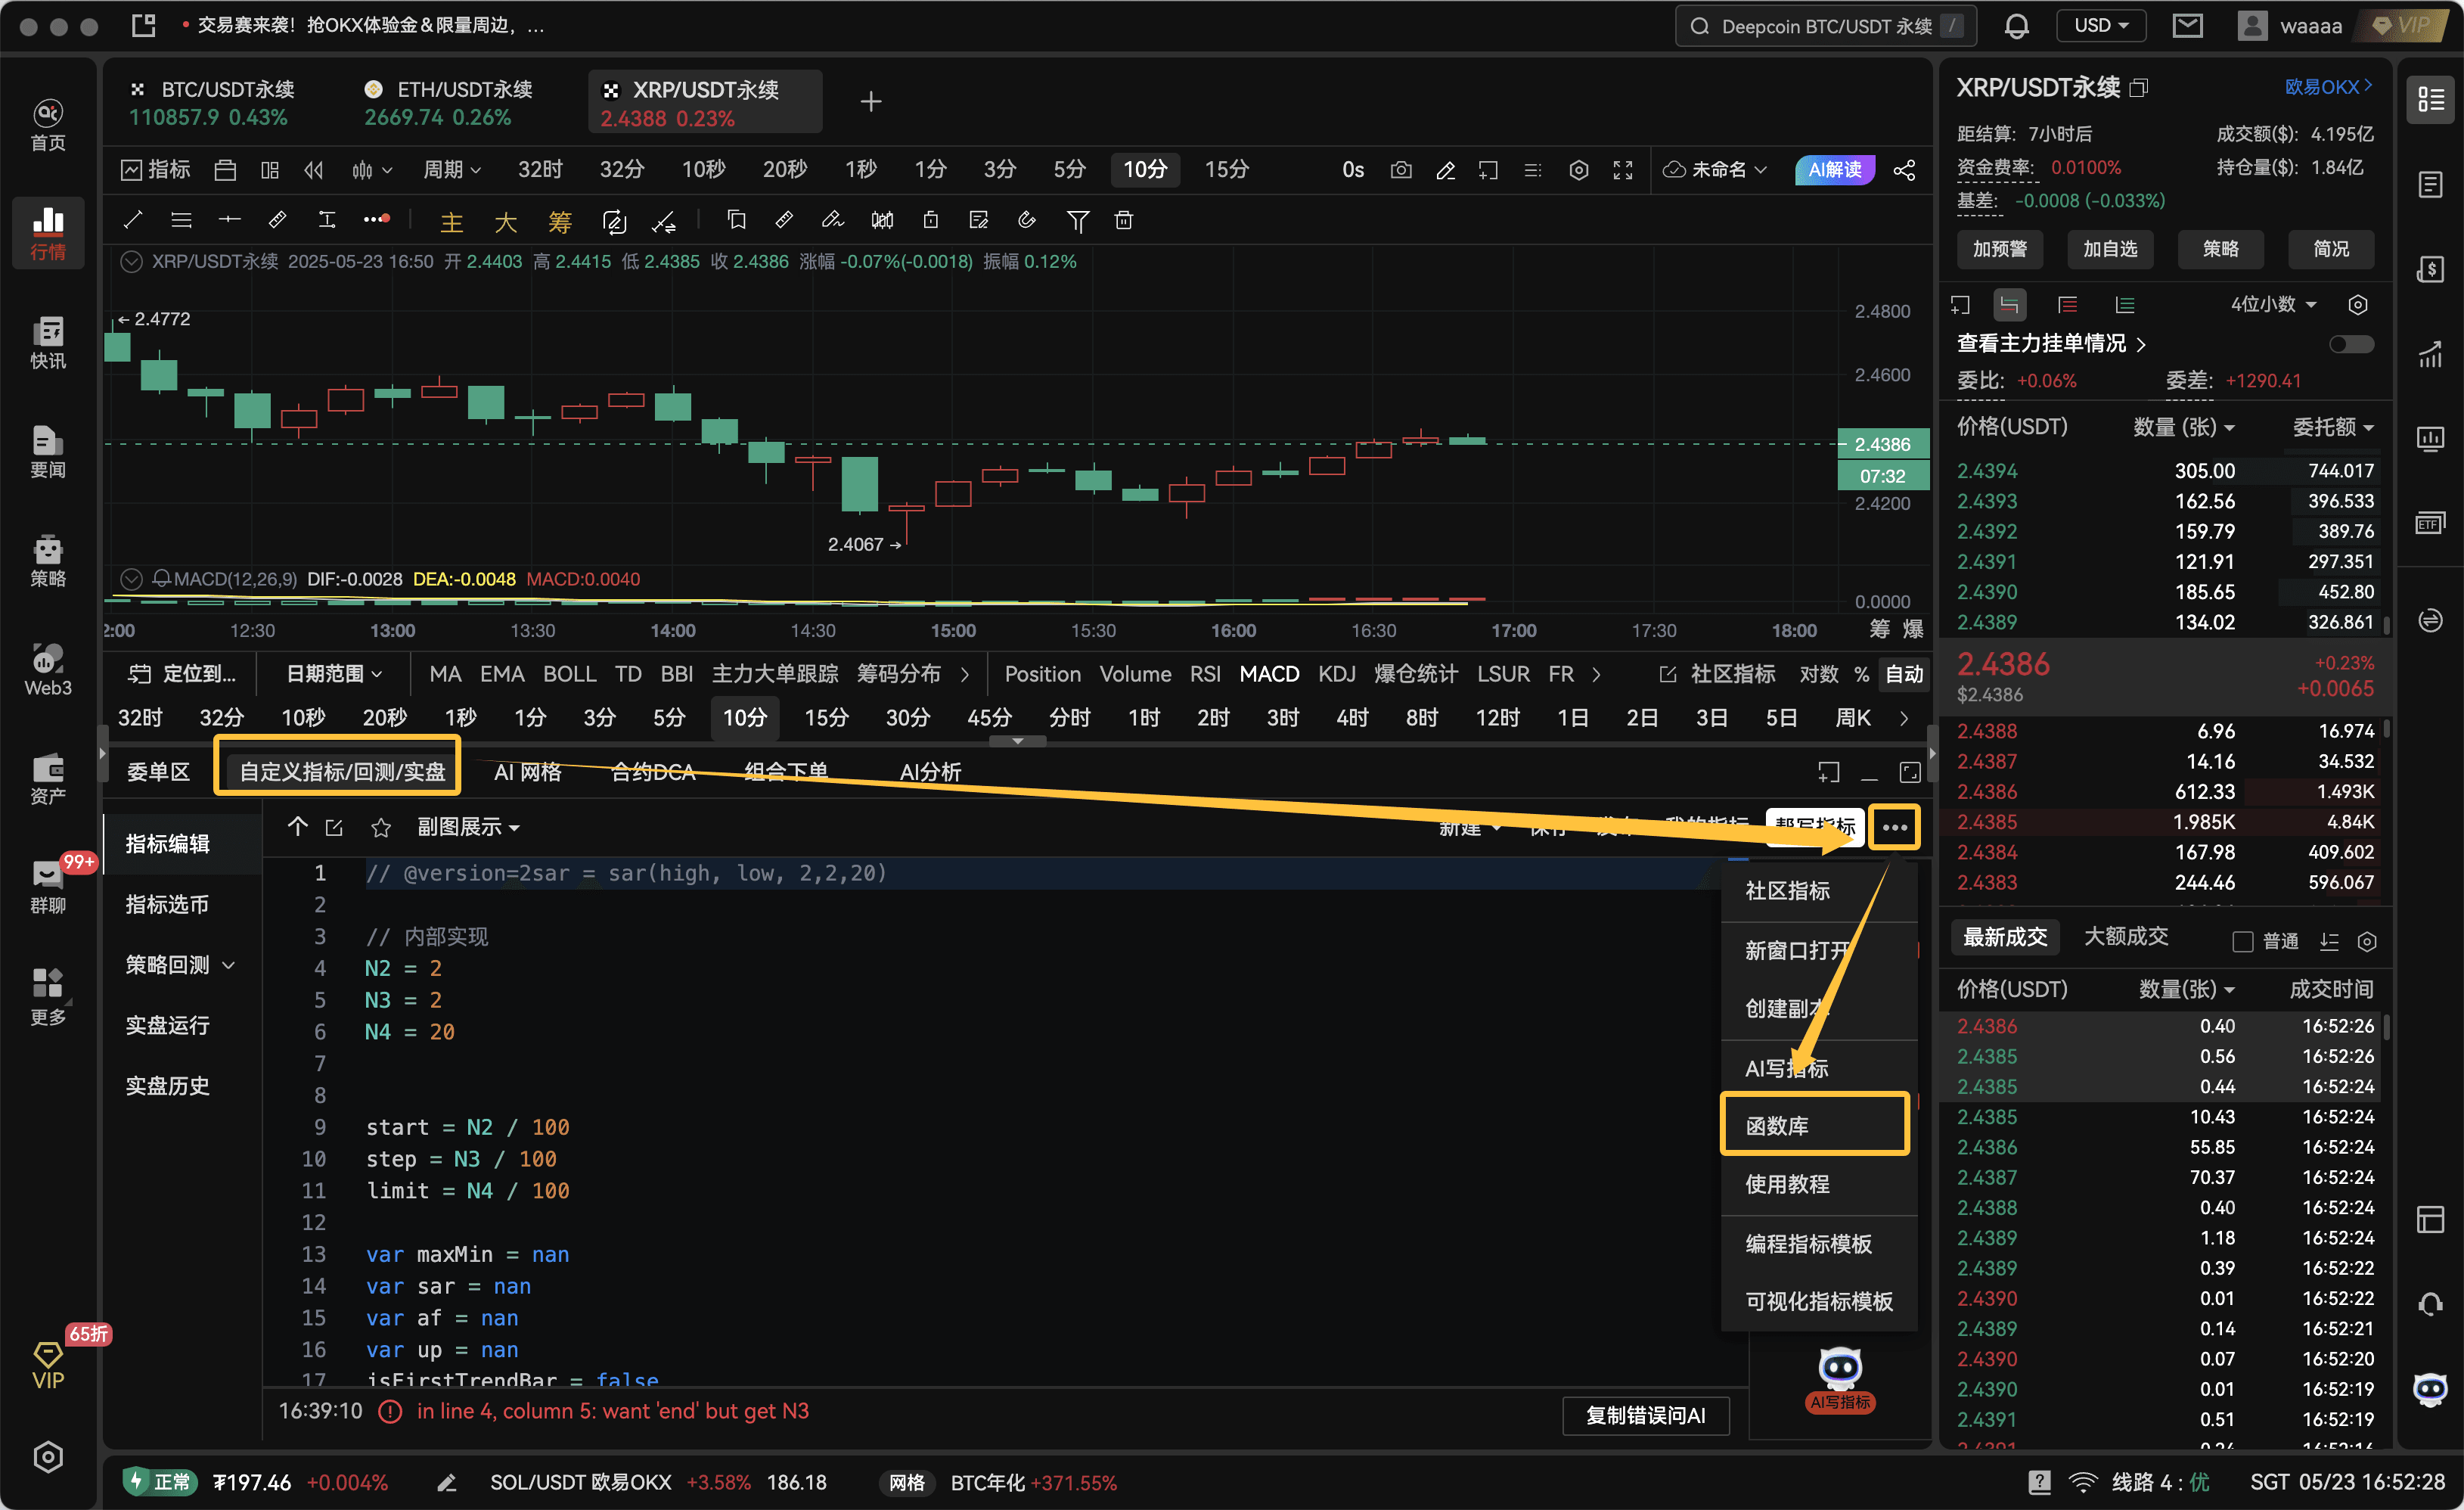
Task: Open the hexagon chart settings icon
Action: click(x=1578, y=170)
